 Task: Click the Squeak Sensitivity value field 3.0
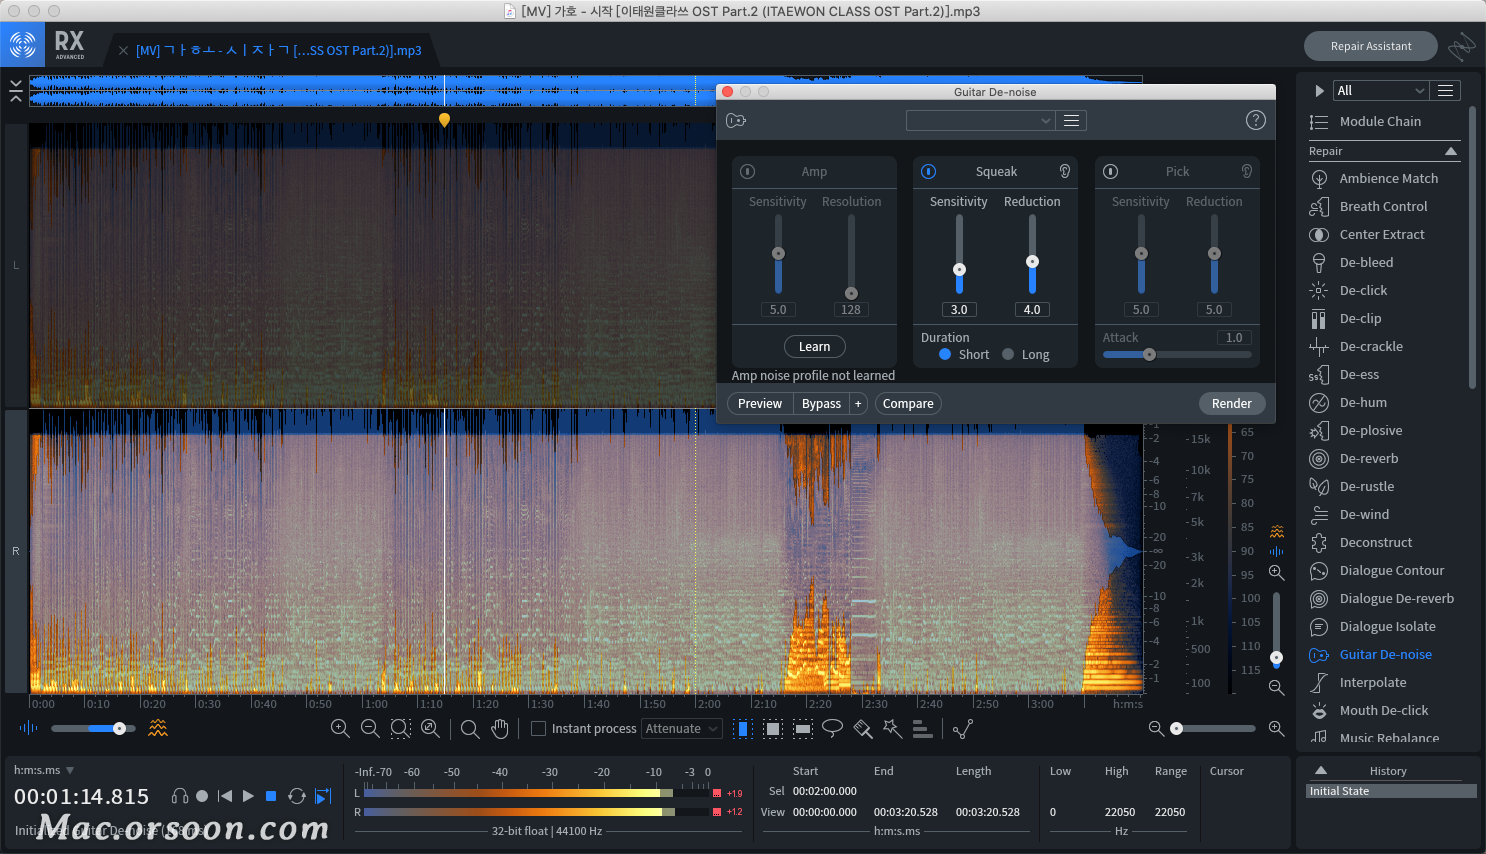coord(959,309)
